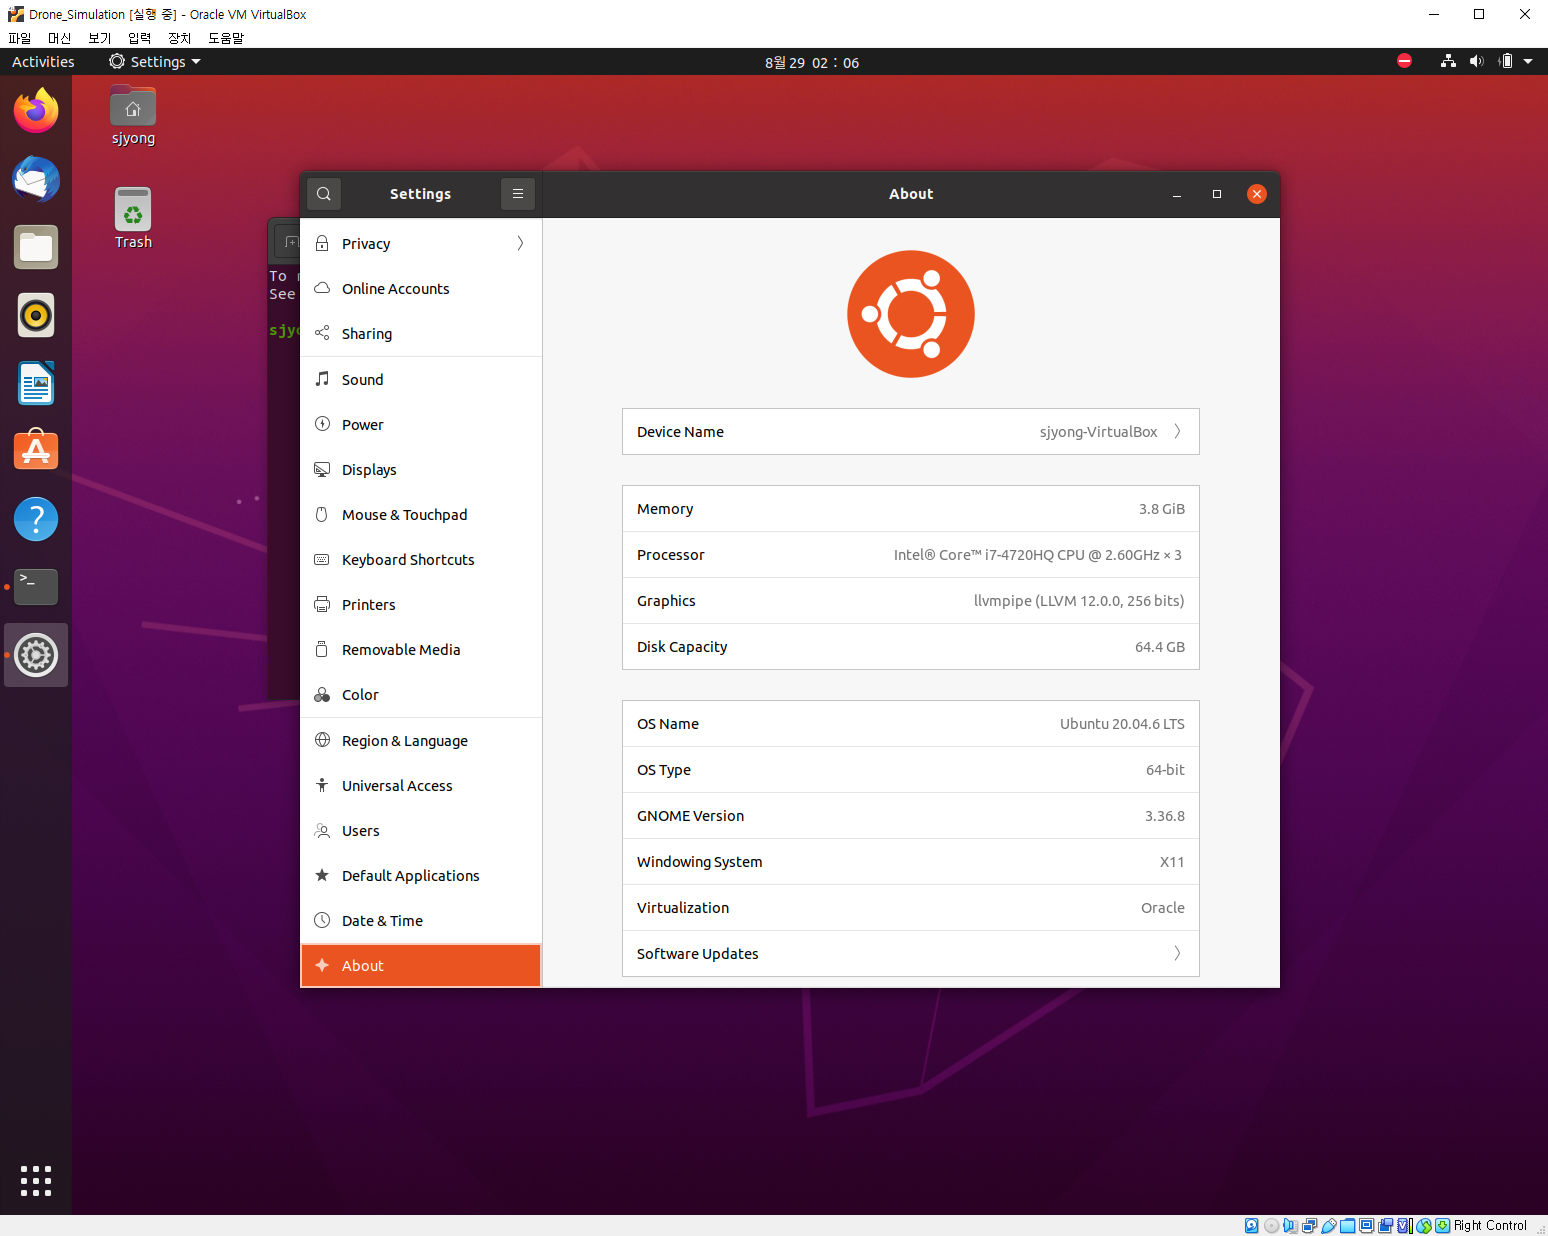Open VirtualBox 머신 menu

pyautogui.click(x=60, y=38)
